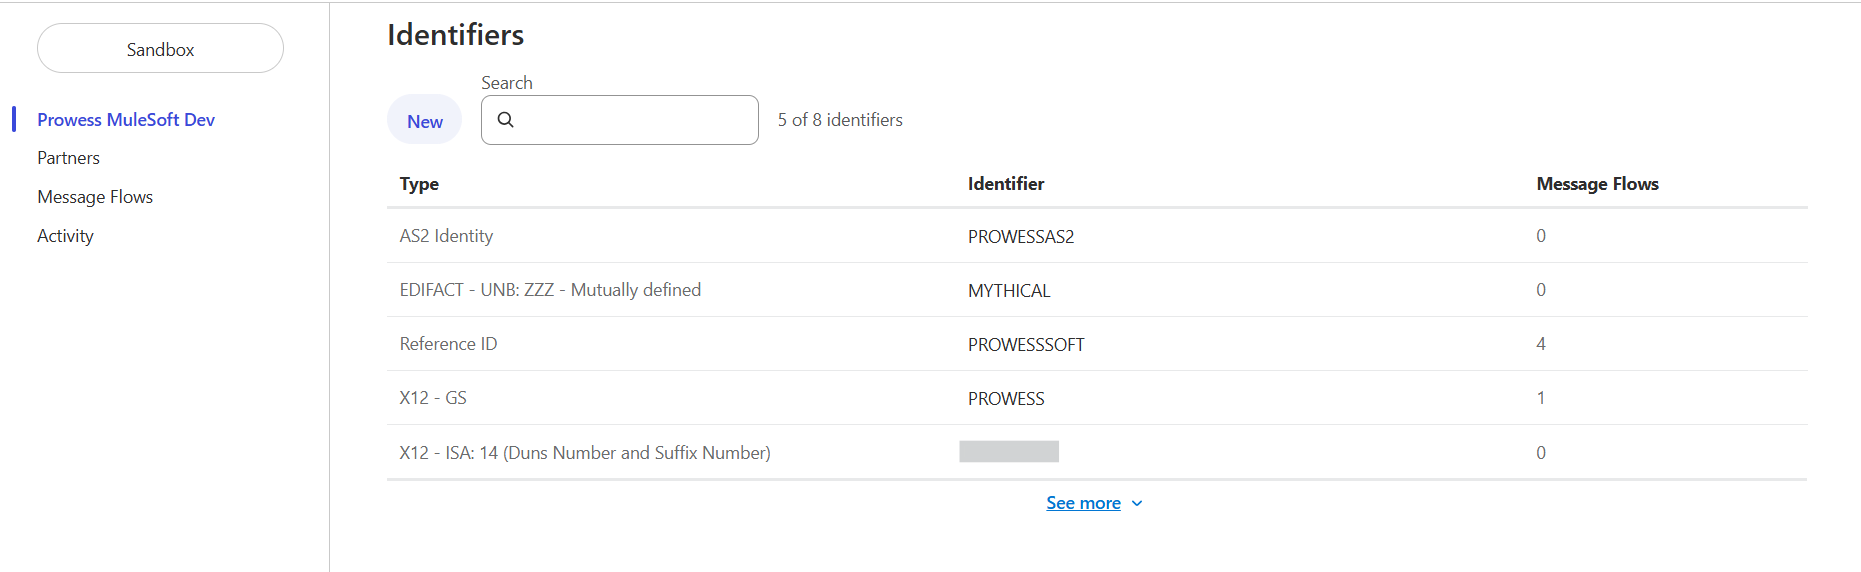Select the Reference ID row

(448, 344)
